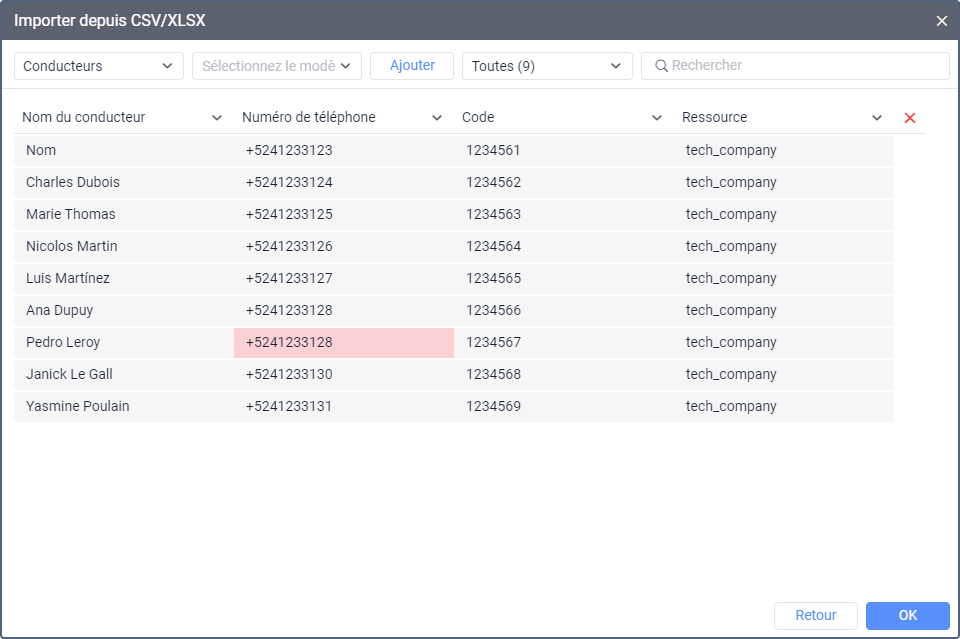The height and width of the screenshot is (639, 960).
Task: Open the Conducteurs type dropdown
Action: pyautogui.click(x=99, y=66)
